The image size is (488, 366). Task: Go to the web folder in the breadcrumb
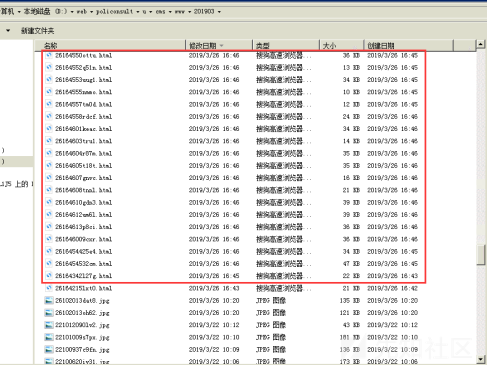[82, 12]
